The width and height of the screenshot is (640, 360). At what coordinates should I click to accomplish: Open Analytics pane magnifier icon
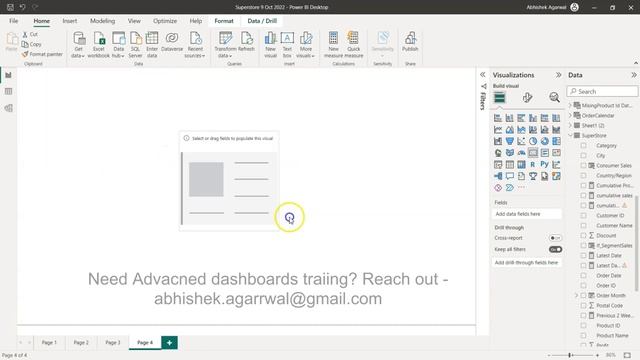pyautogui.click(x=554, y=98)
